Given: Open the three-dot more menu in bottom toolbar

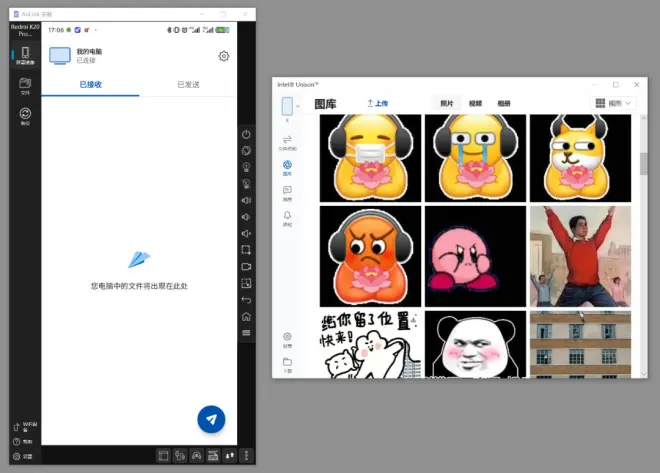Looking at the screenshot, I should (x=246, y=455).
